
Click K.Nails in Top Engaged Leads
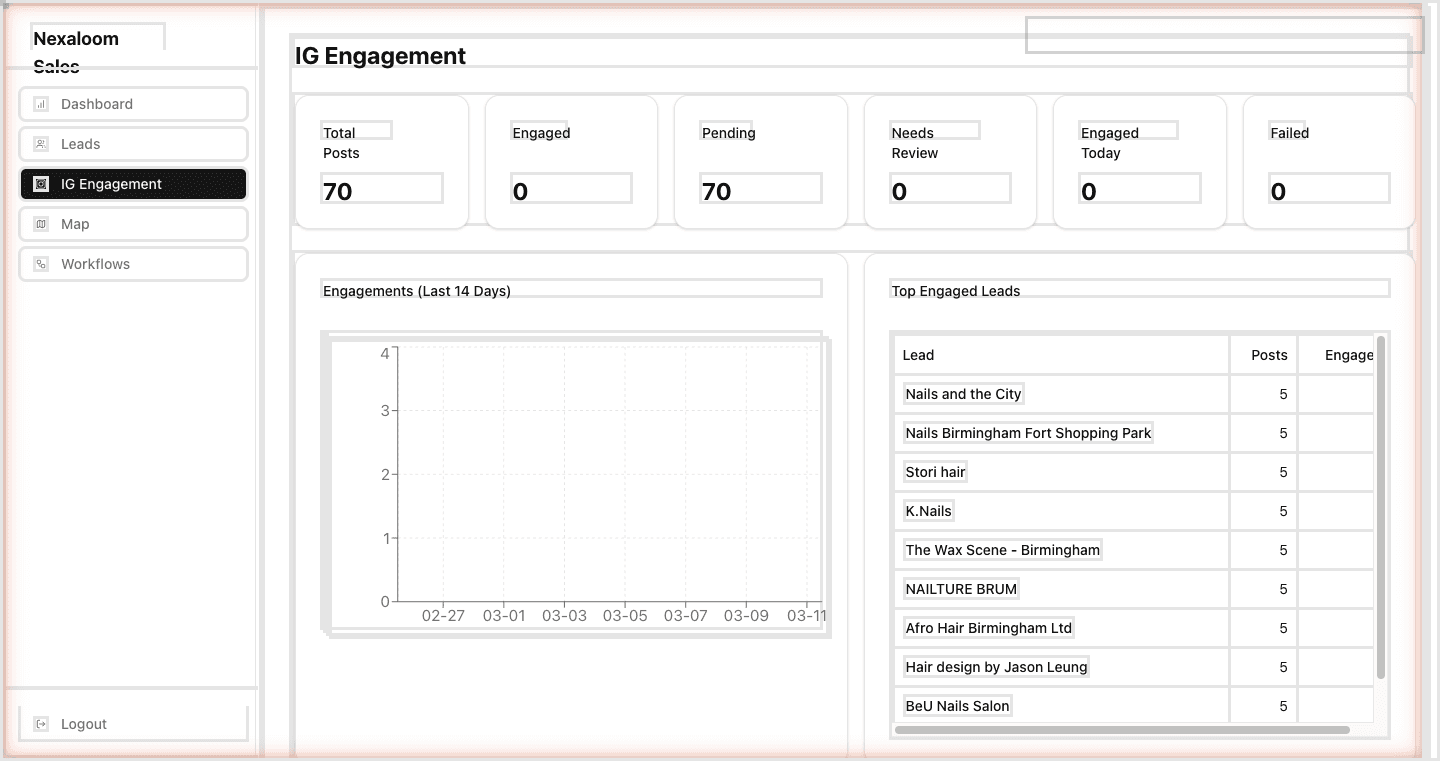coord(927,510)
